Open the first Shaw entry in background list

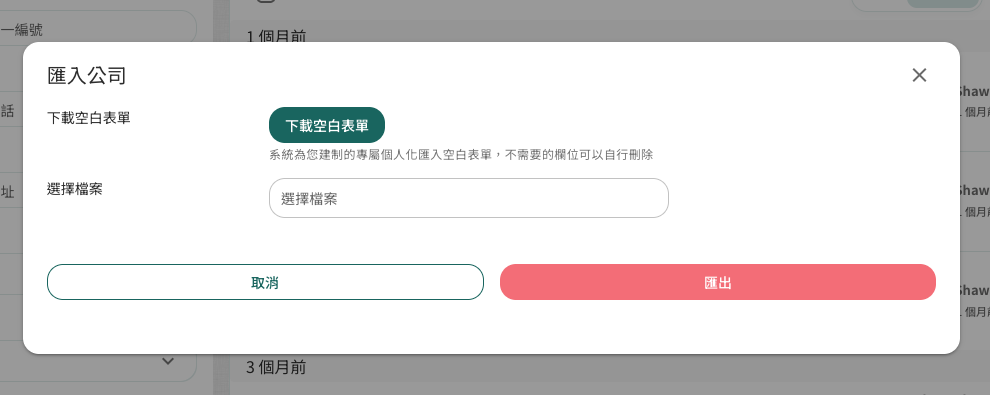pyautogui.click(x=974, y=101)
